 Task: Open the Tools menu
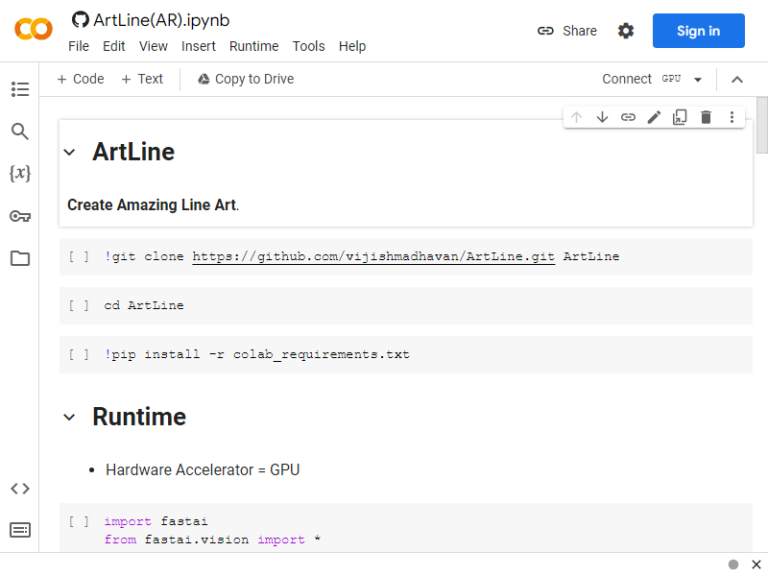[x=309, y=46]
